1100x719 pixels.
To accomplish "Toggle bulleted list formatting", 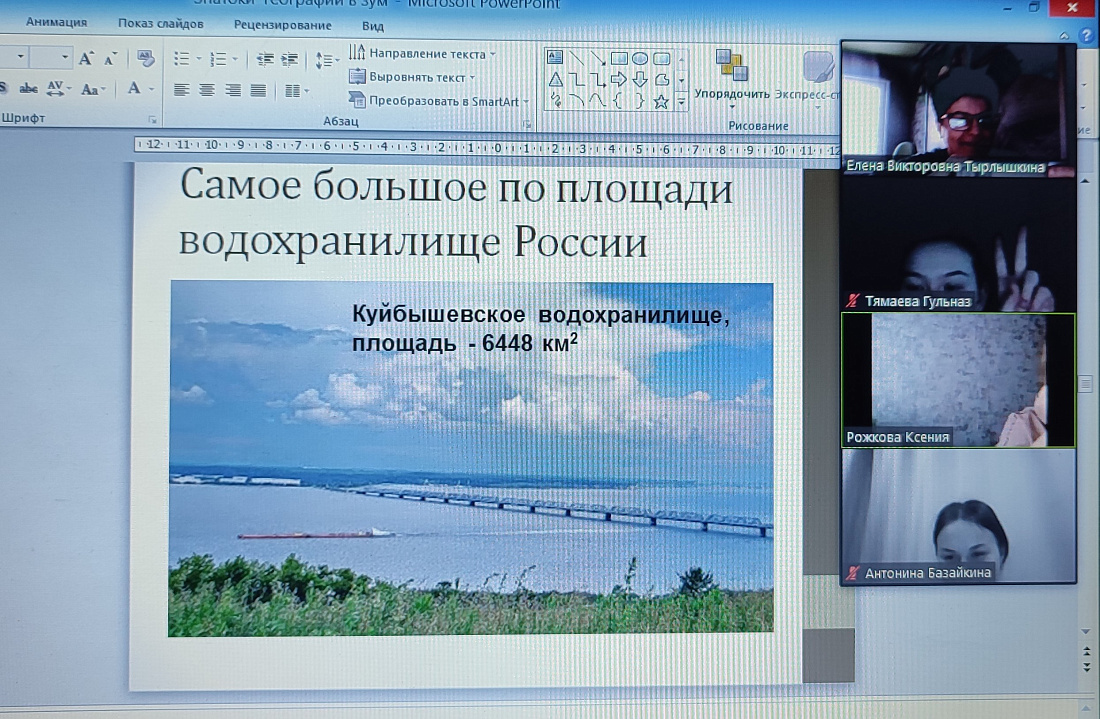I will (180, 59).
